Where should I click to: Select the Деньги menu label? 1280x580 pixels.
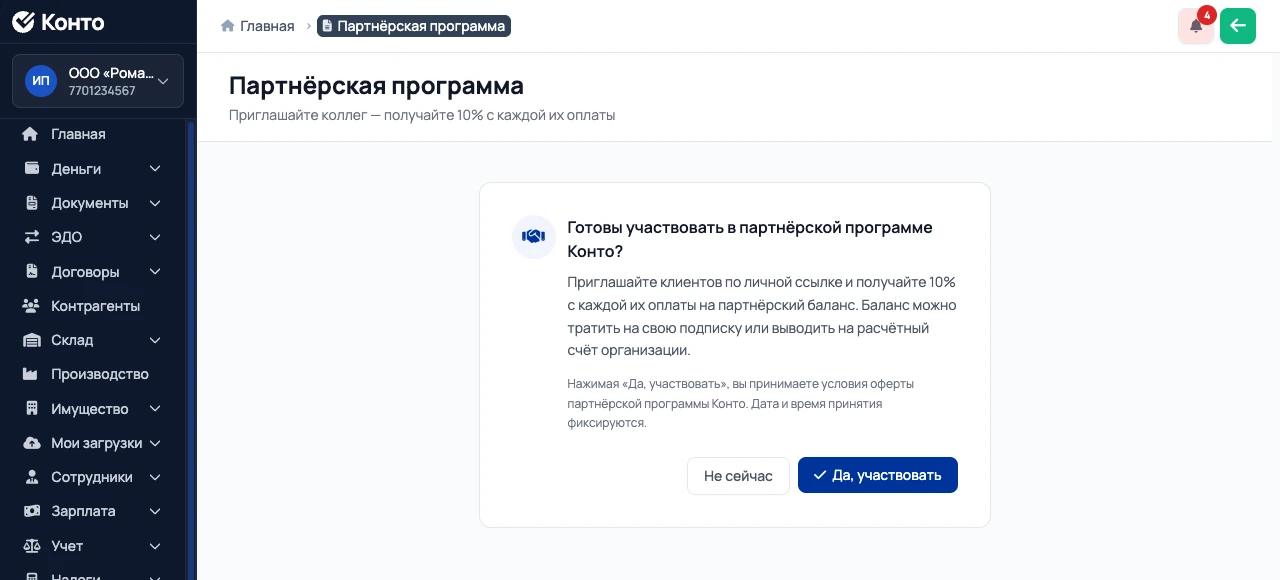(76, 169)
